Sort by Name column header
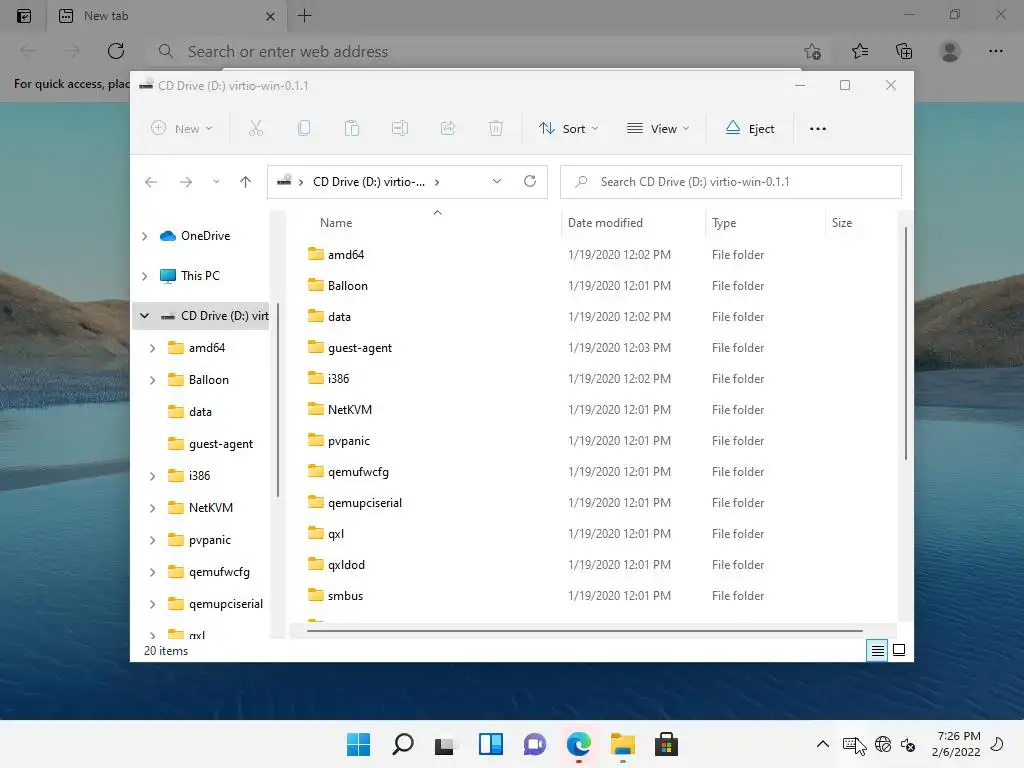Image resolution: width=1024 pixels, height=768 pixels. point(336,223)
